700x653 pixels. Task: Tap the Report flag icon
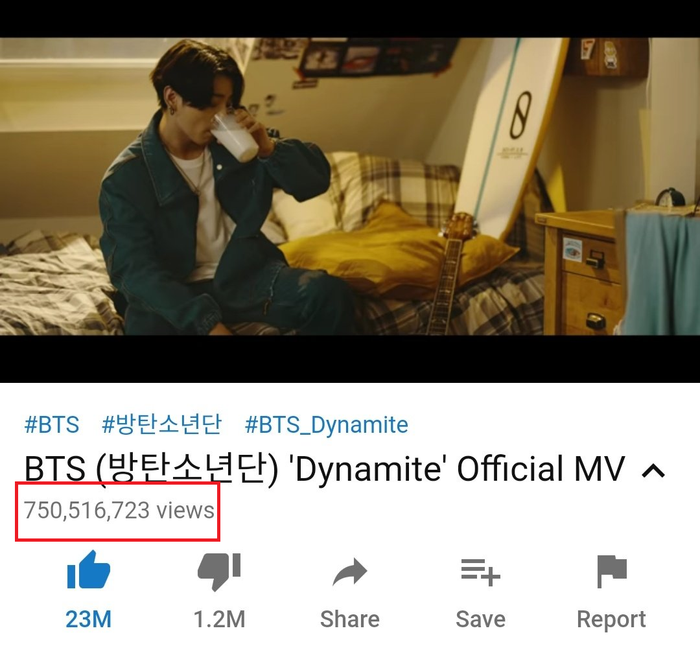pos(612,571)
